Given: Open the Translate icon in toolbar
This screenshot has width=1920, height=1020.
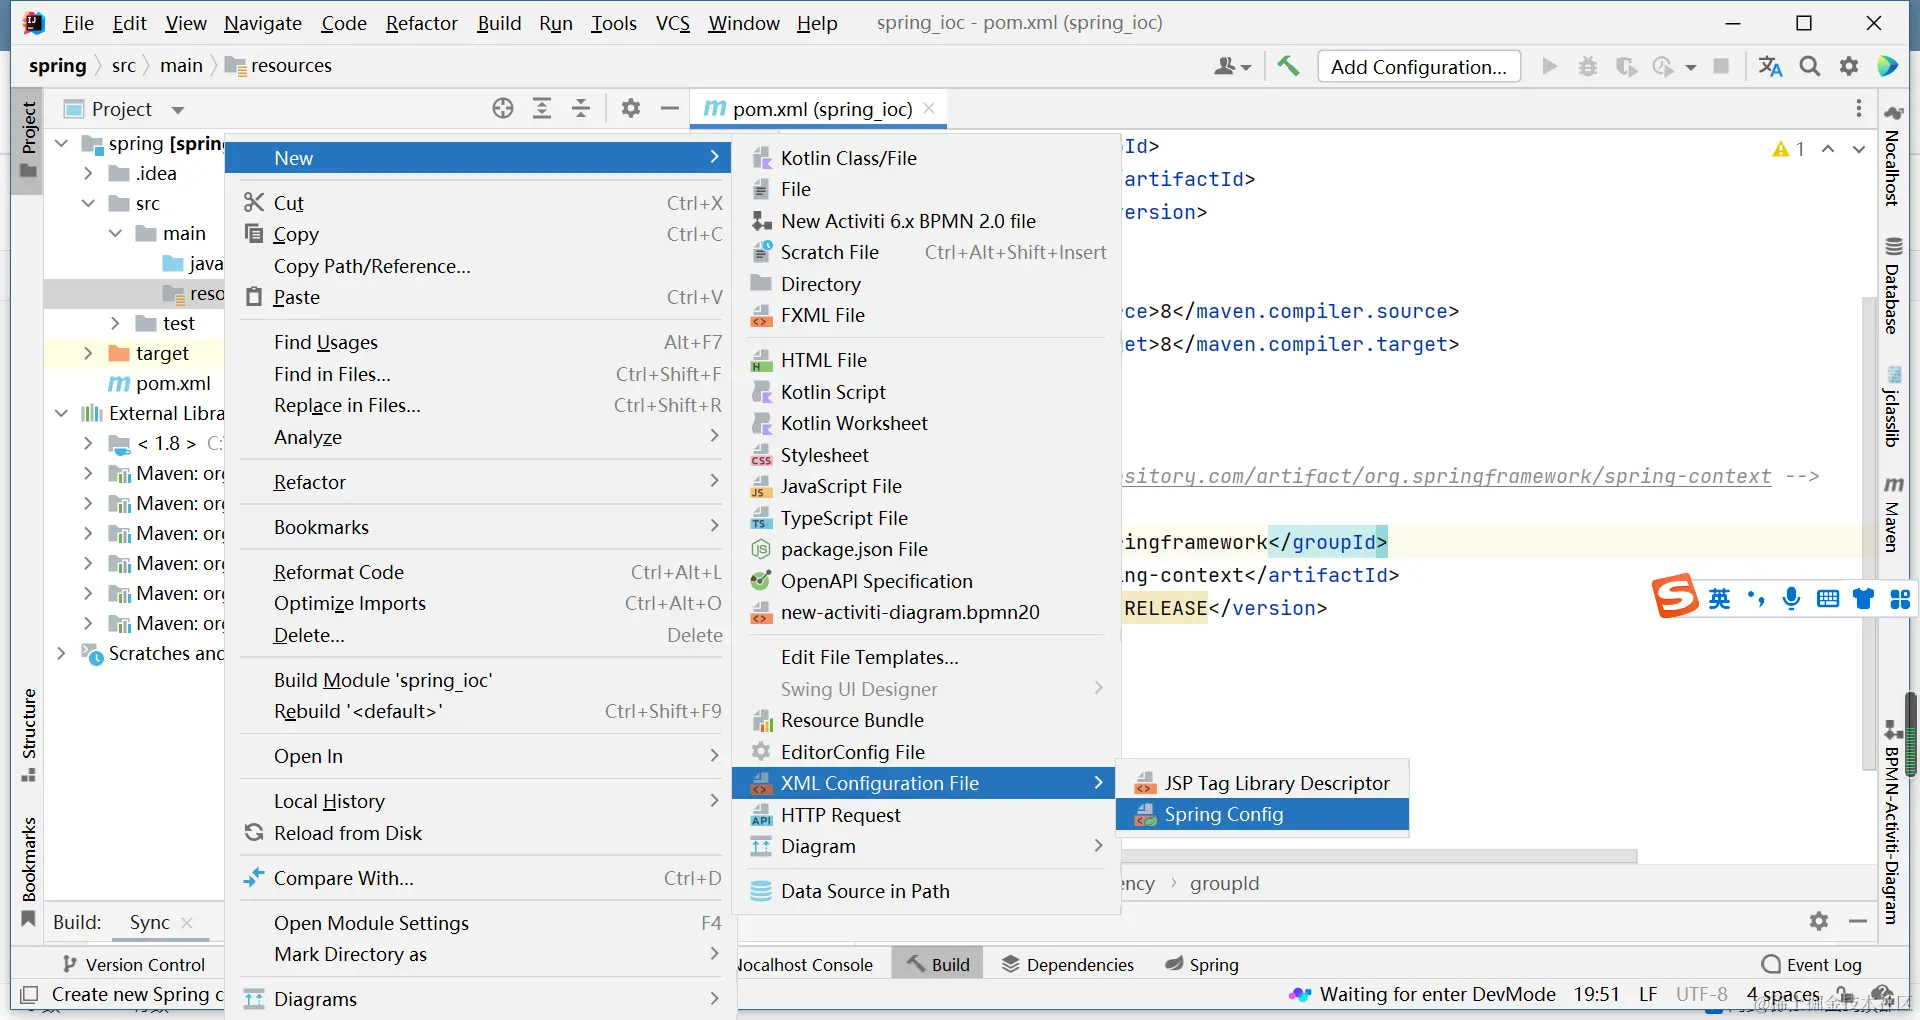Looking at the screenshot, I should 1770,66.
